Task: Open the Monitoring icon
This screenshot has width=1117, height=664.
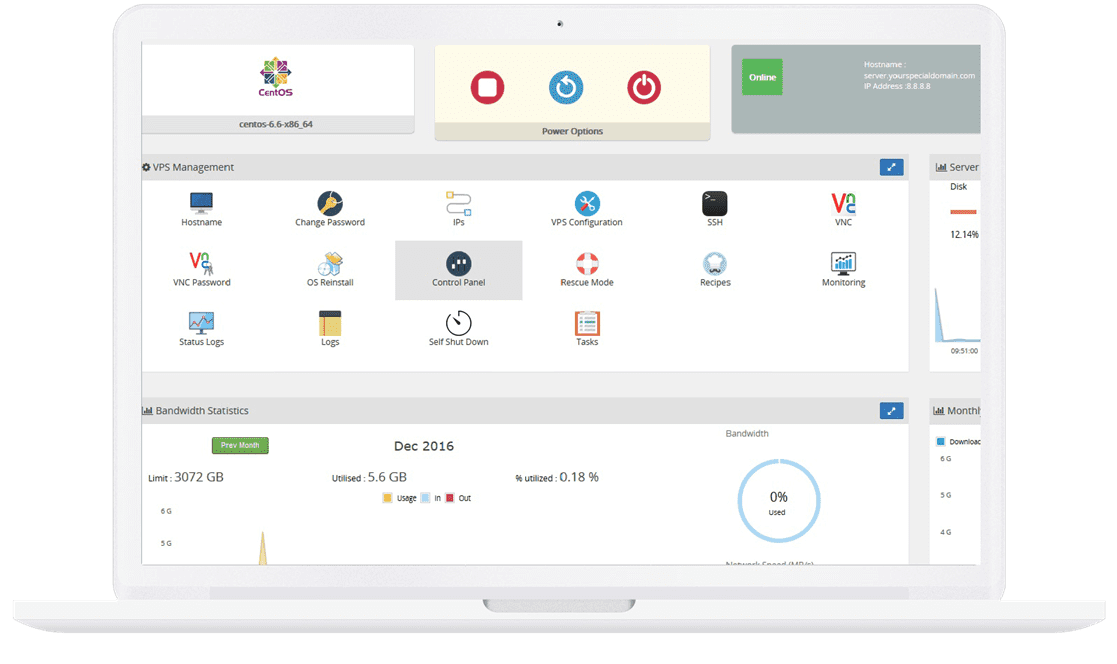Action: click(843, 264)
